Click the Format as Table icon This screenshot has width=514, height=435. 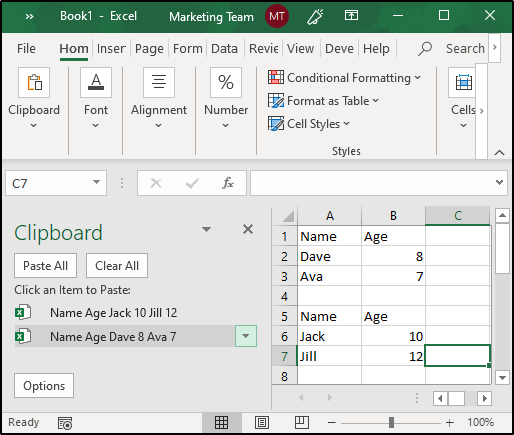[276, 101]
